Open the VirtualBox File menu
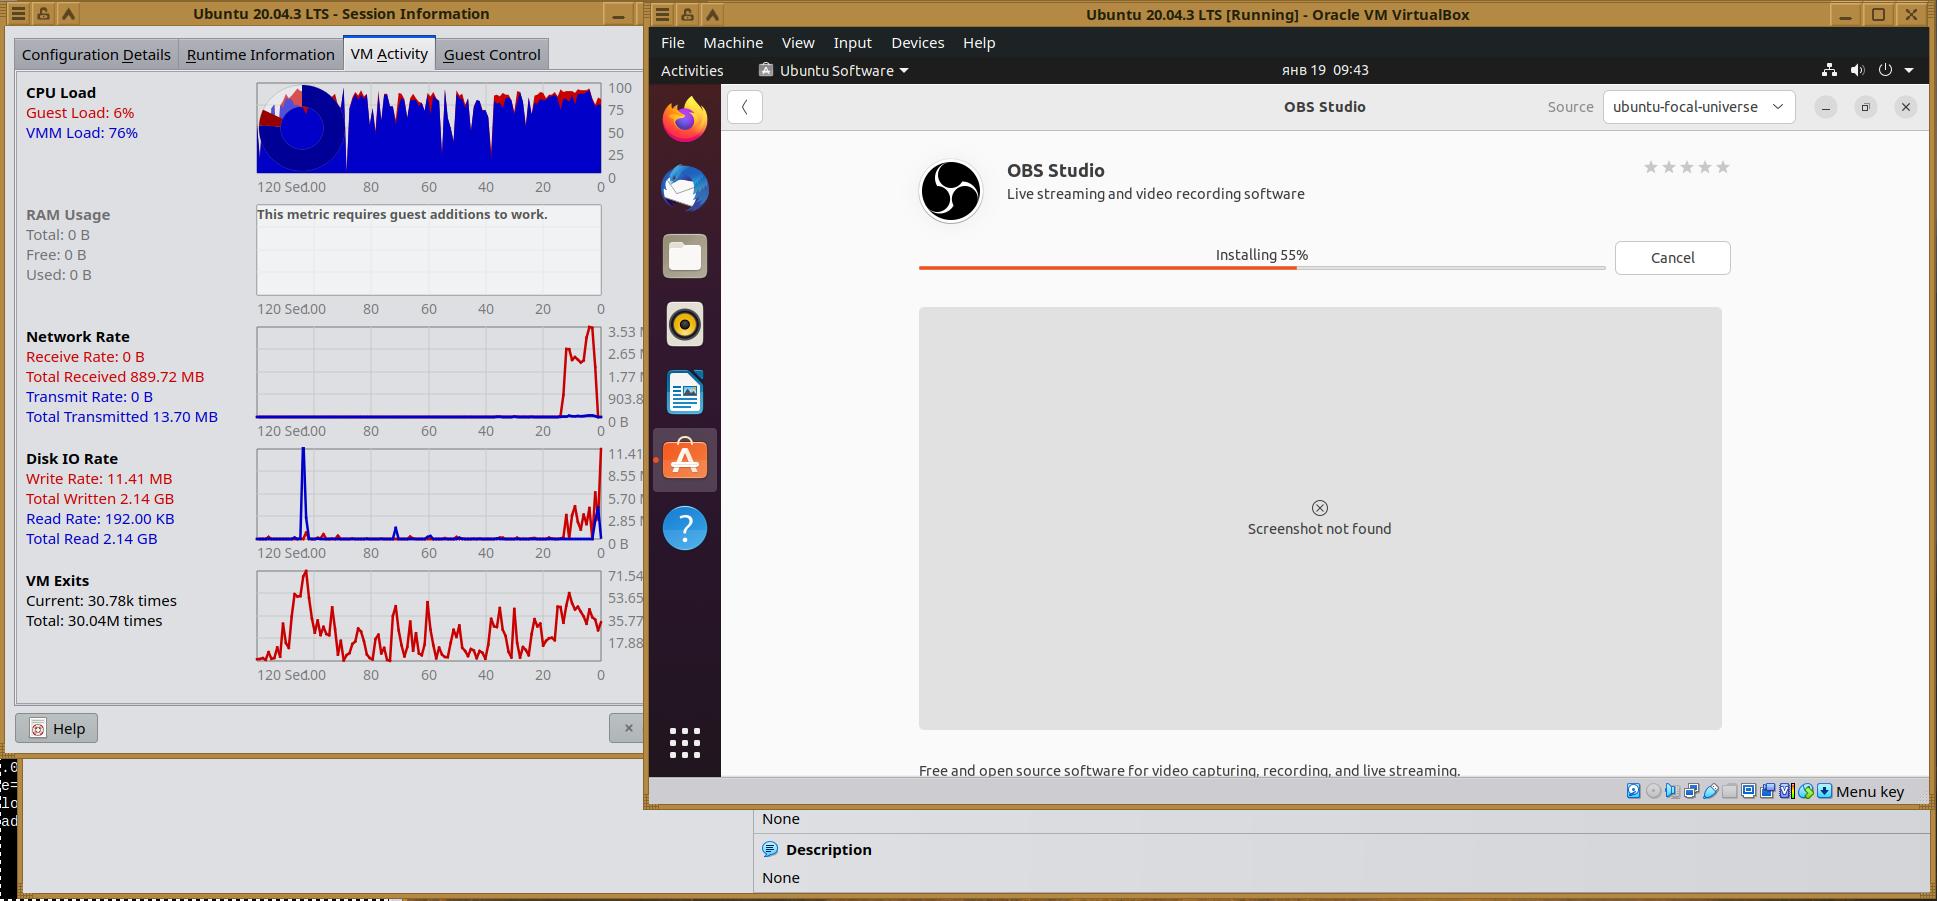The image size is (1937, 901). coord(673,43)
